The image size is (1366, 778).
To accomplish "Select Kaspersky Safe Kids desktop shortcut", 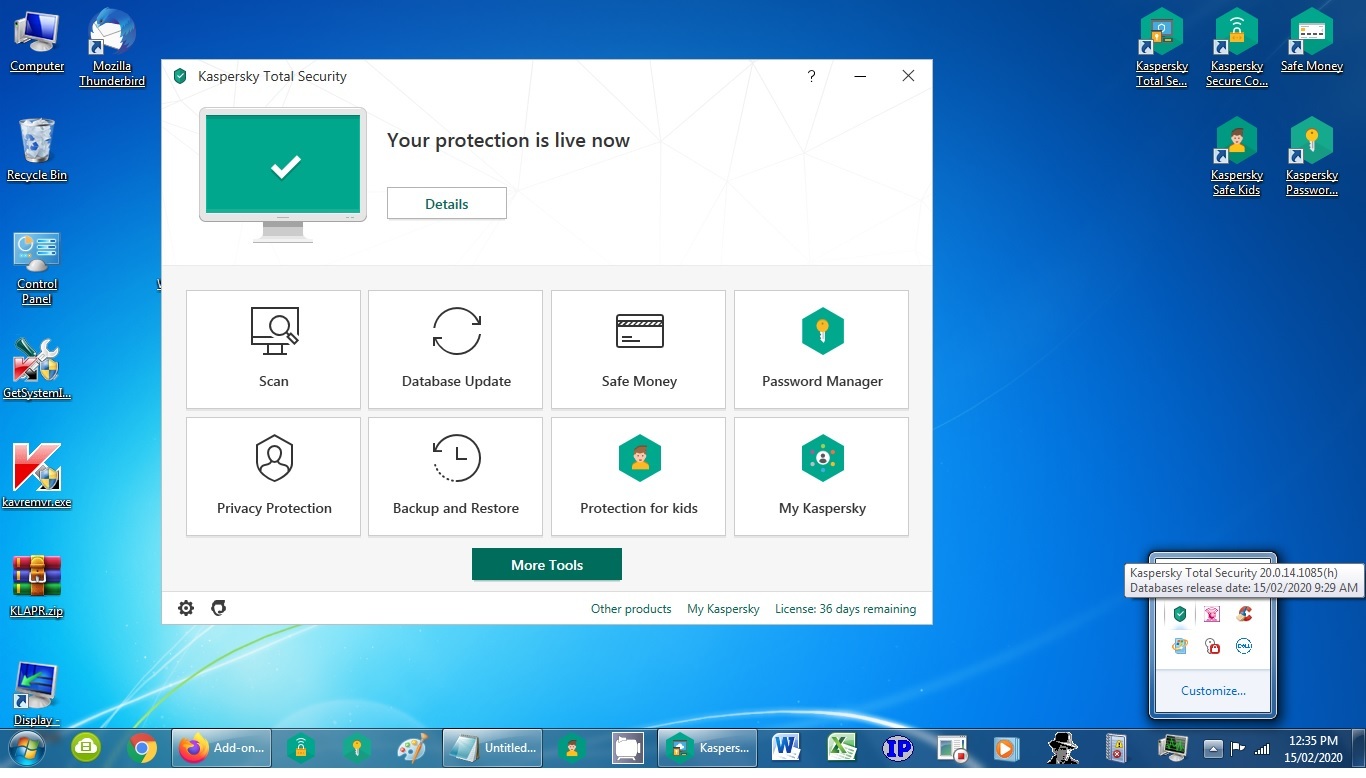I will coord(1237,157).
